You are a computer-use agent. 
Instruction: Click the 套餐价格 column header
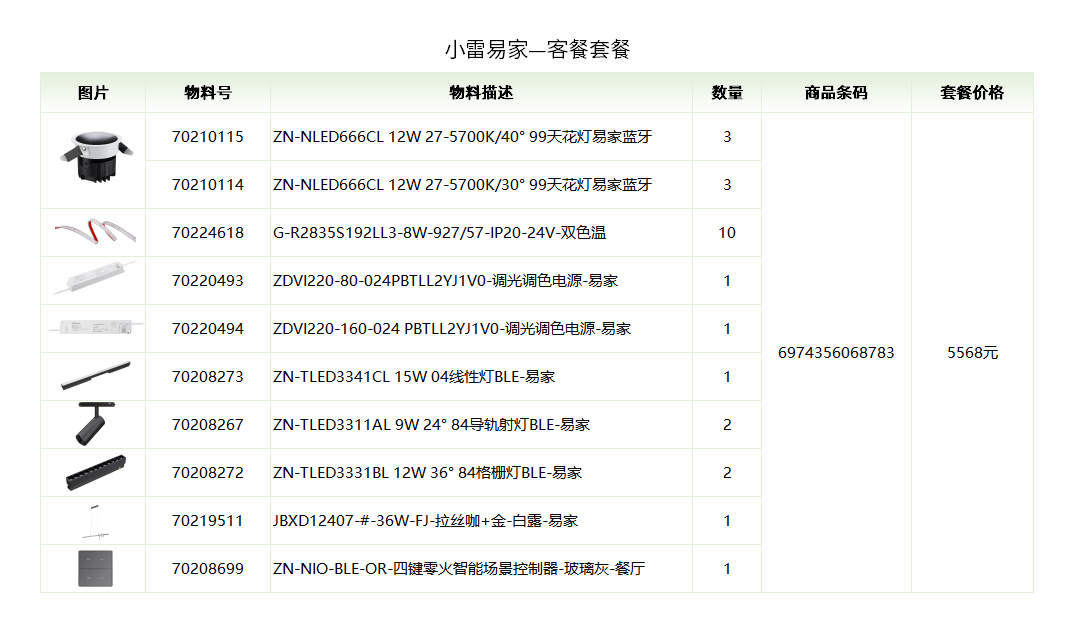(x=972, y=93)
